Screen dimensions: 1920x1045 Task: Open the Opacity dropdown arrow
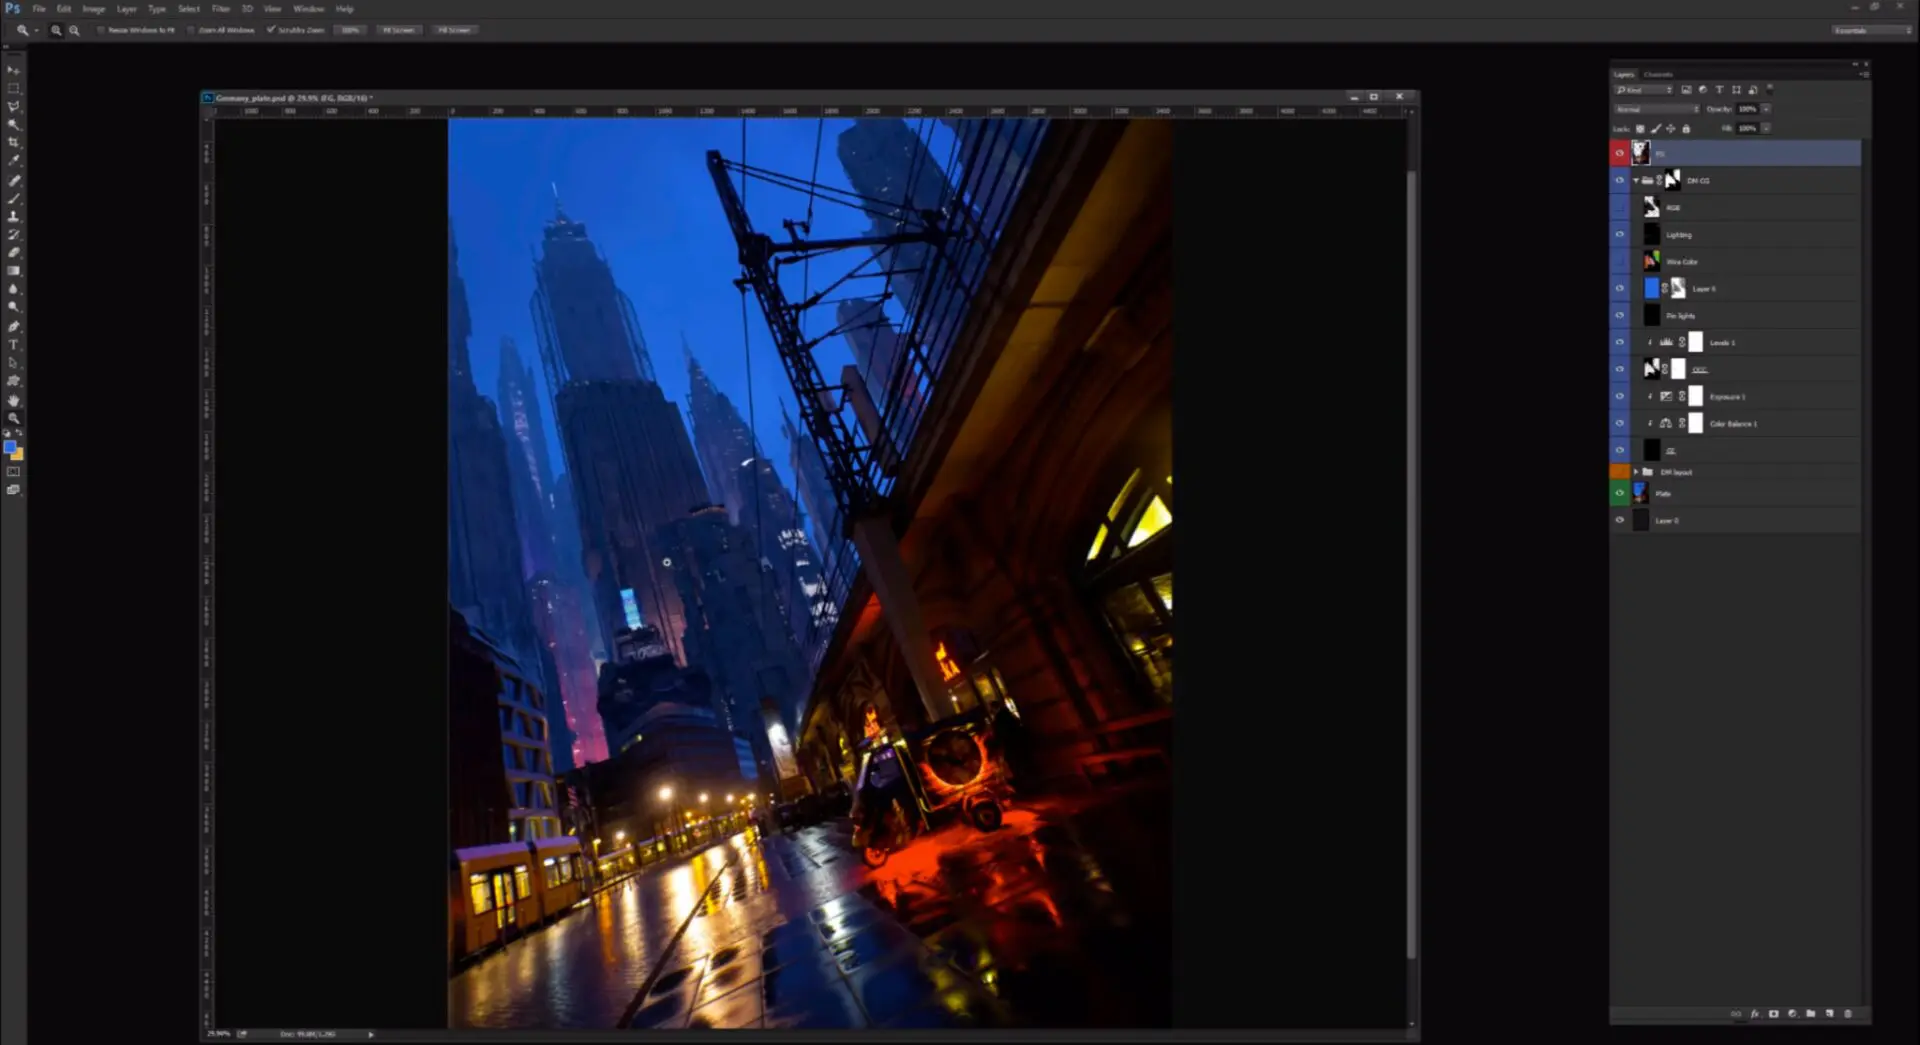click(x=1766, y=109)
